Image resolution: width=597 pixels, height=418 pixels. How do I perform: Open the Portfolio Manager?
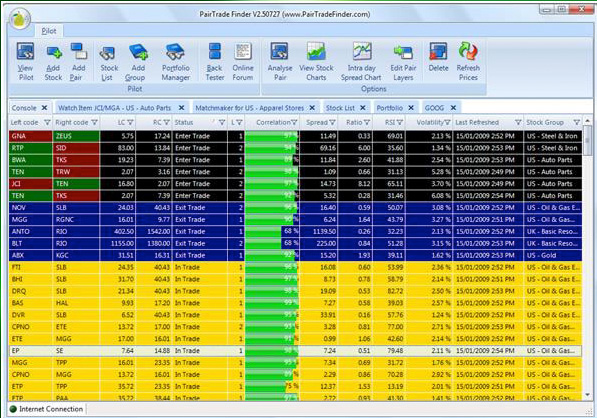(x=176, y=61)
